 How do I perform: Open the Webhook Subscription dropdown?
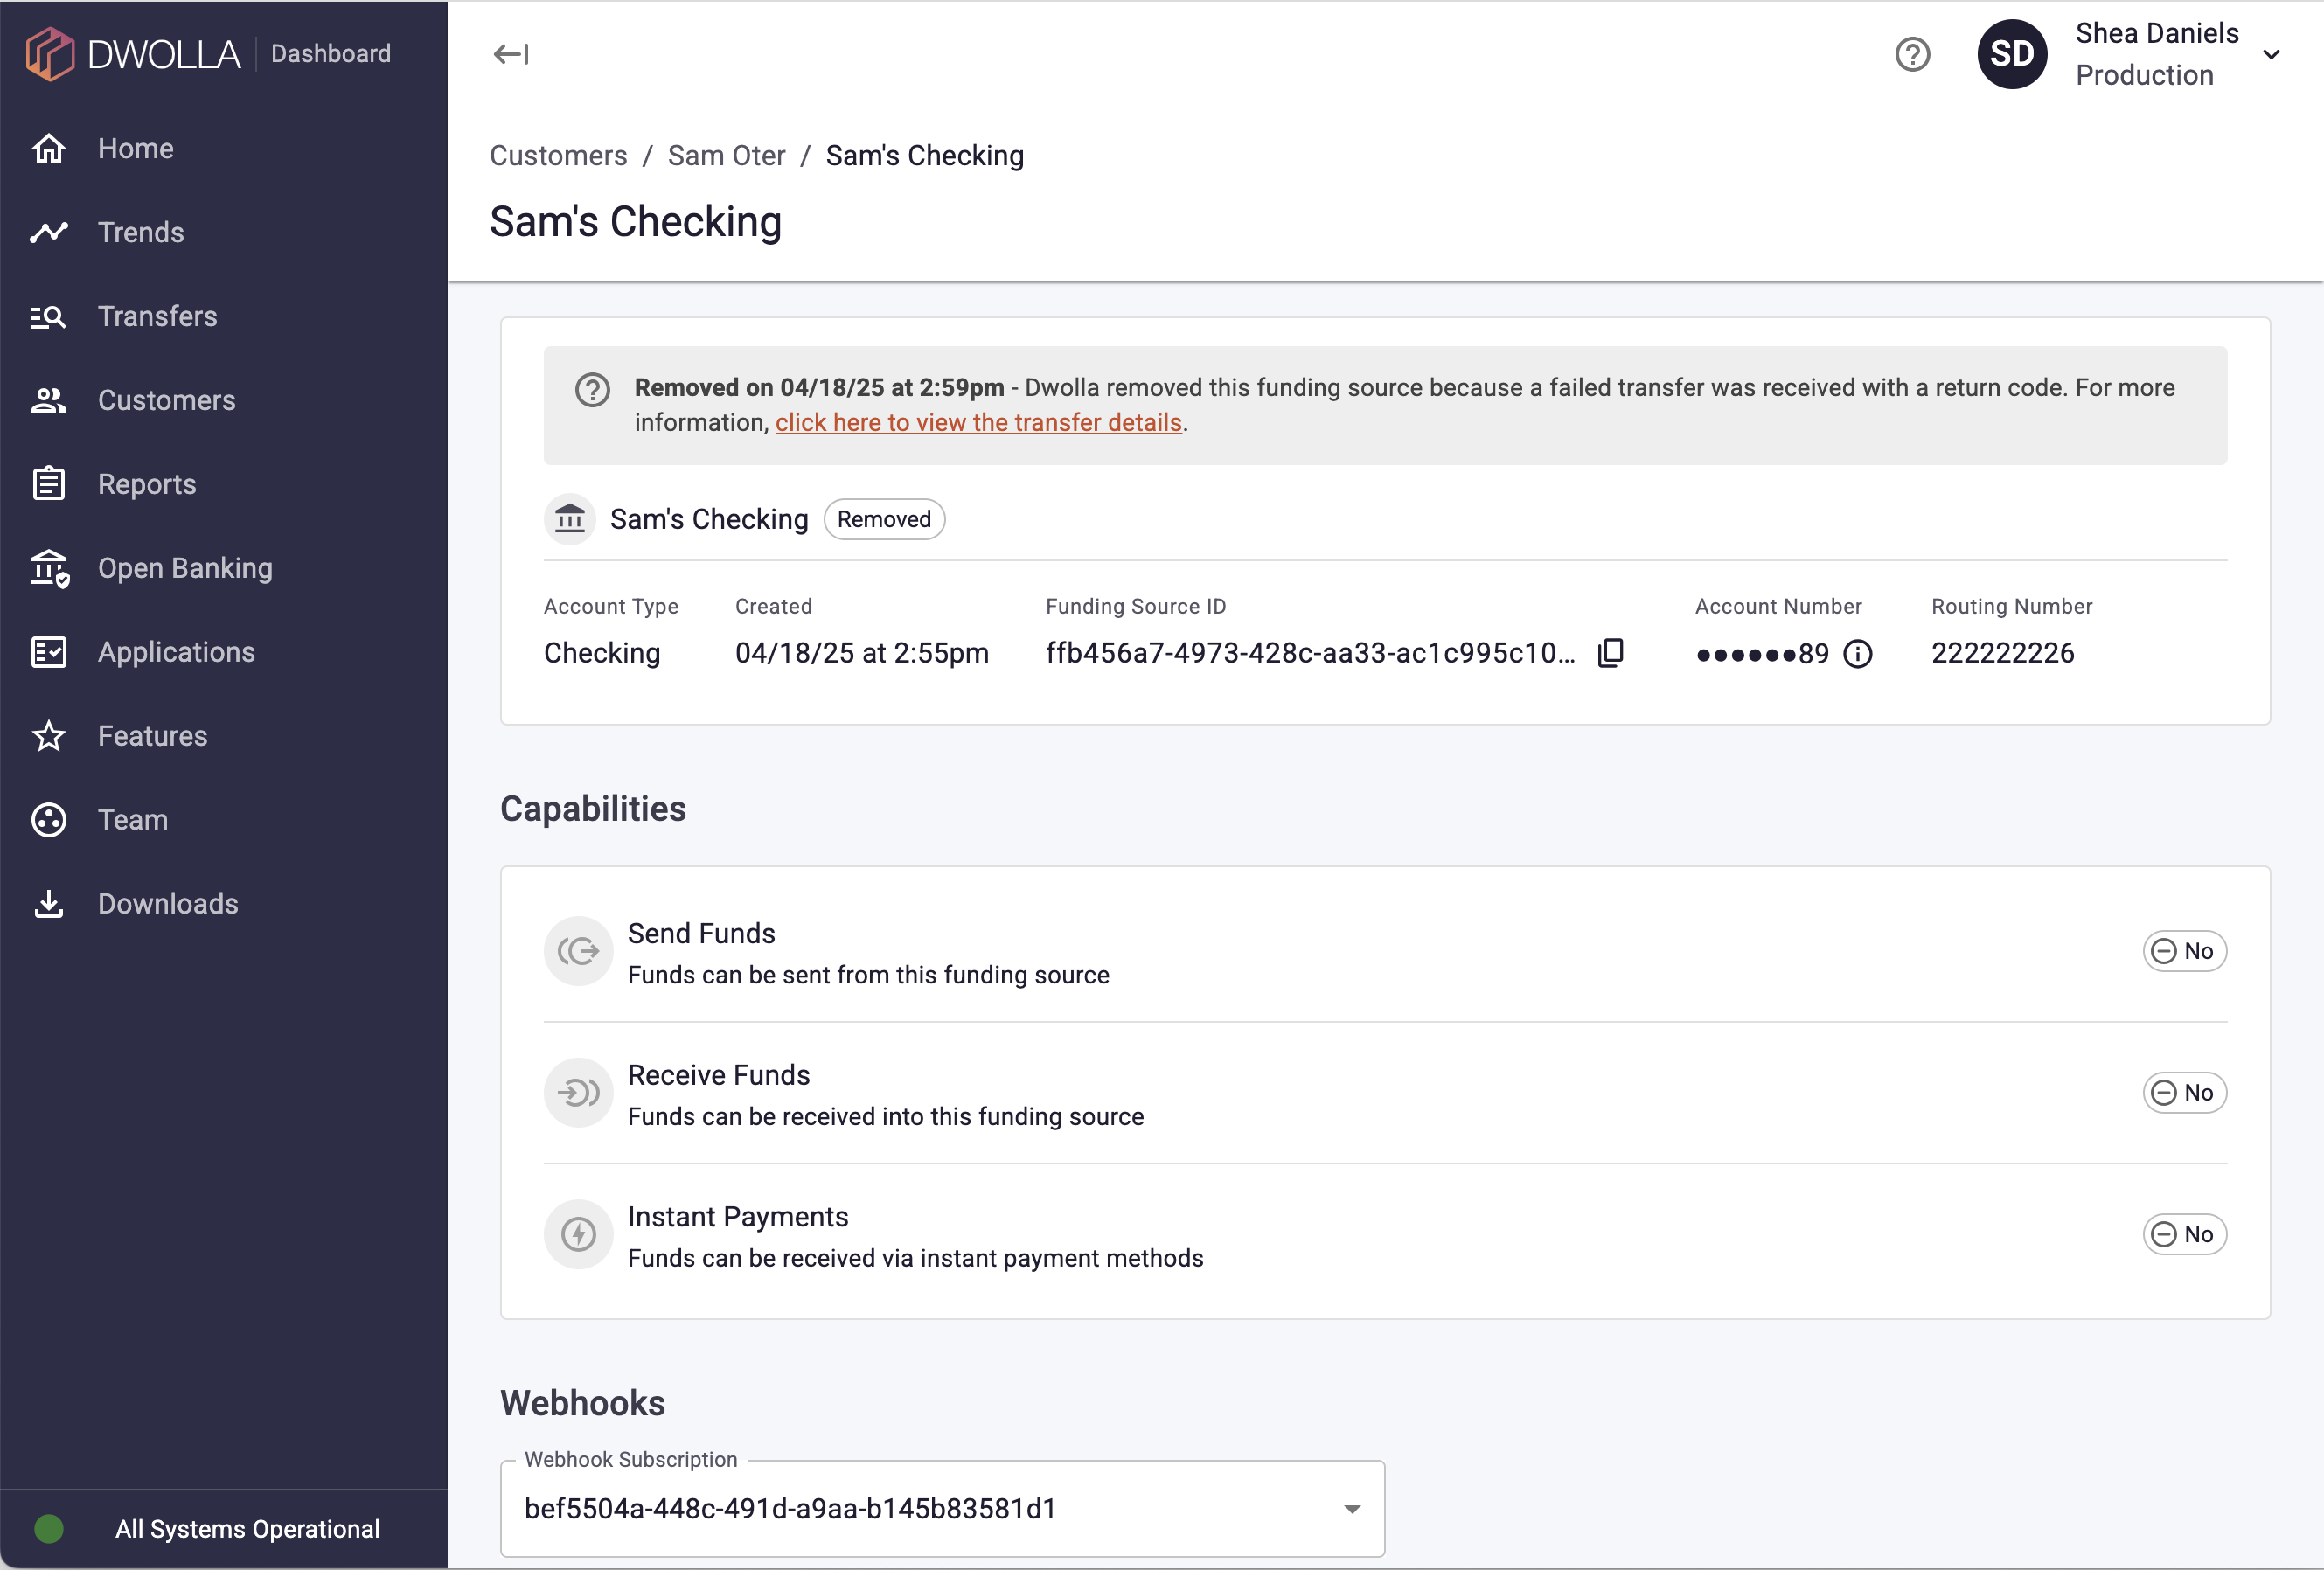[x=942, y=1509]
